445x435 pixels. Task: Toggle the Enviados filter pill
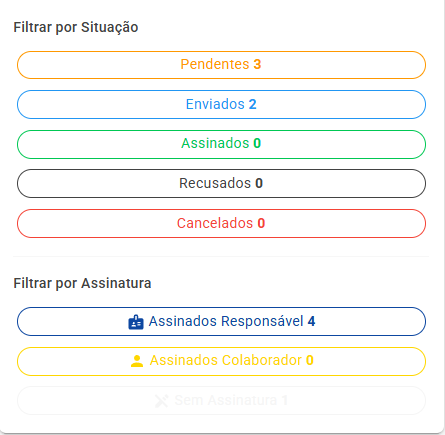point(221,104)
